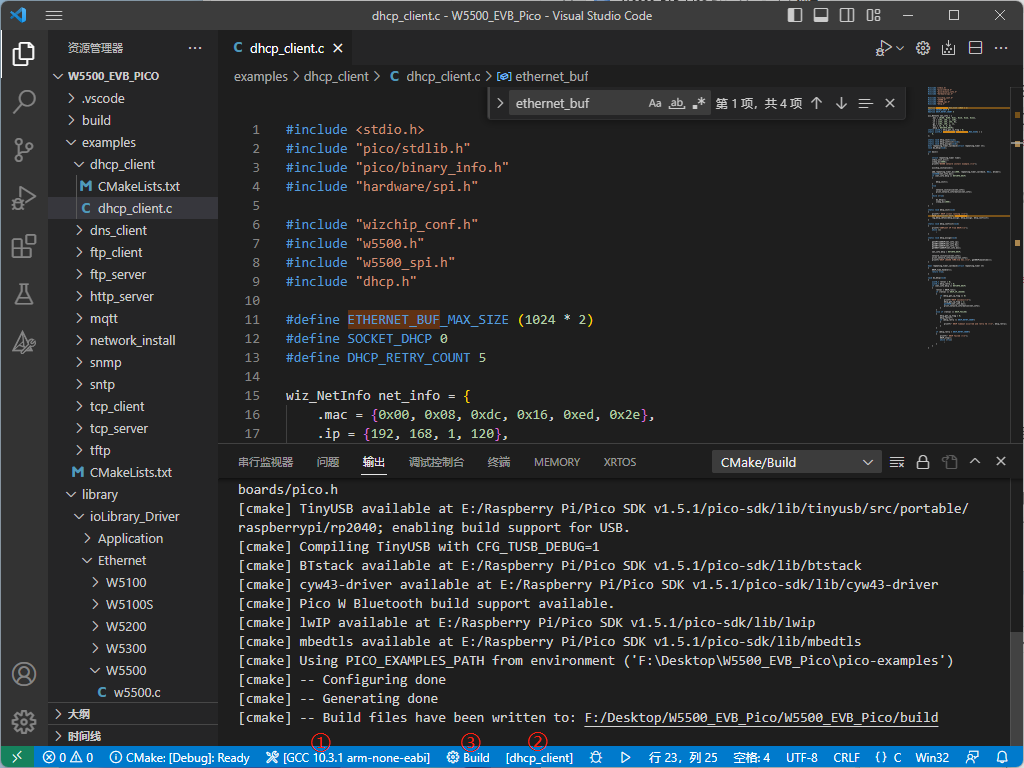Switch to the 问题 panel tab
This screenshot has height=768, width=1024.
point(328,462)
